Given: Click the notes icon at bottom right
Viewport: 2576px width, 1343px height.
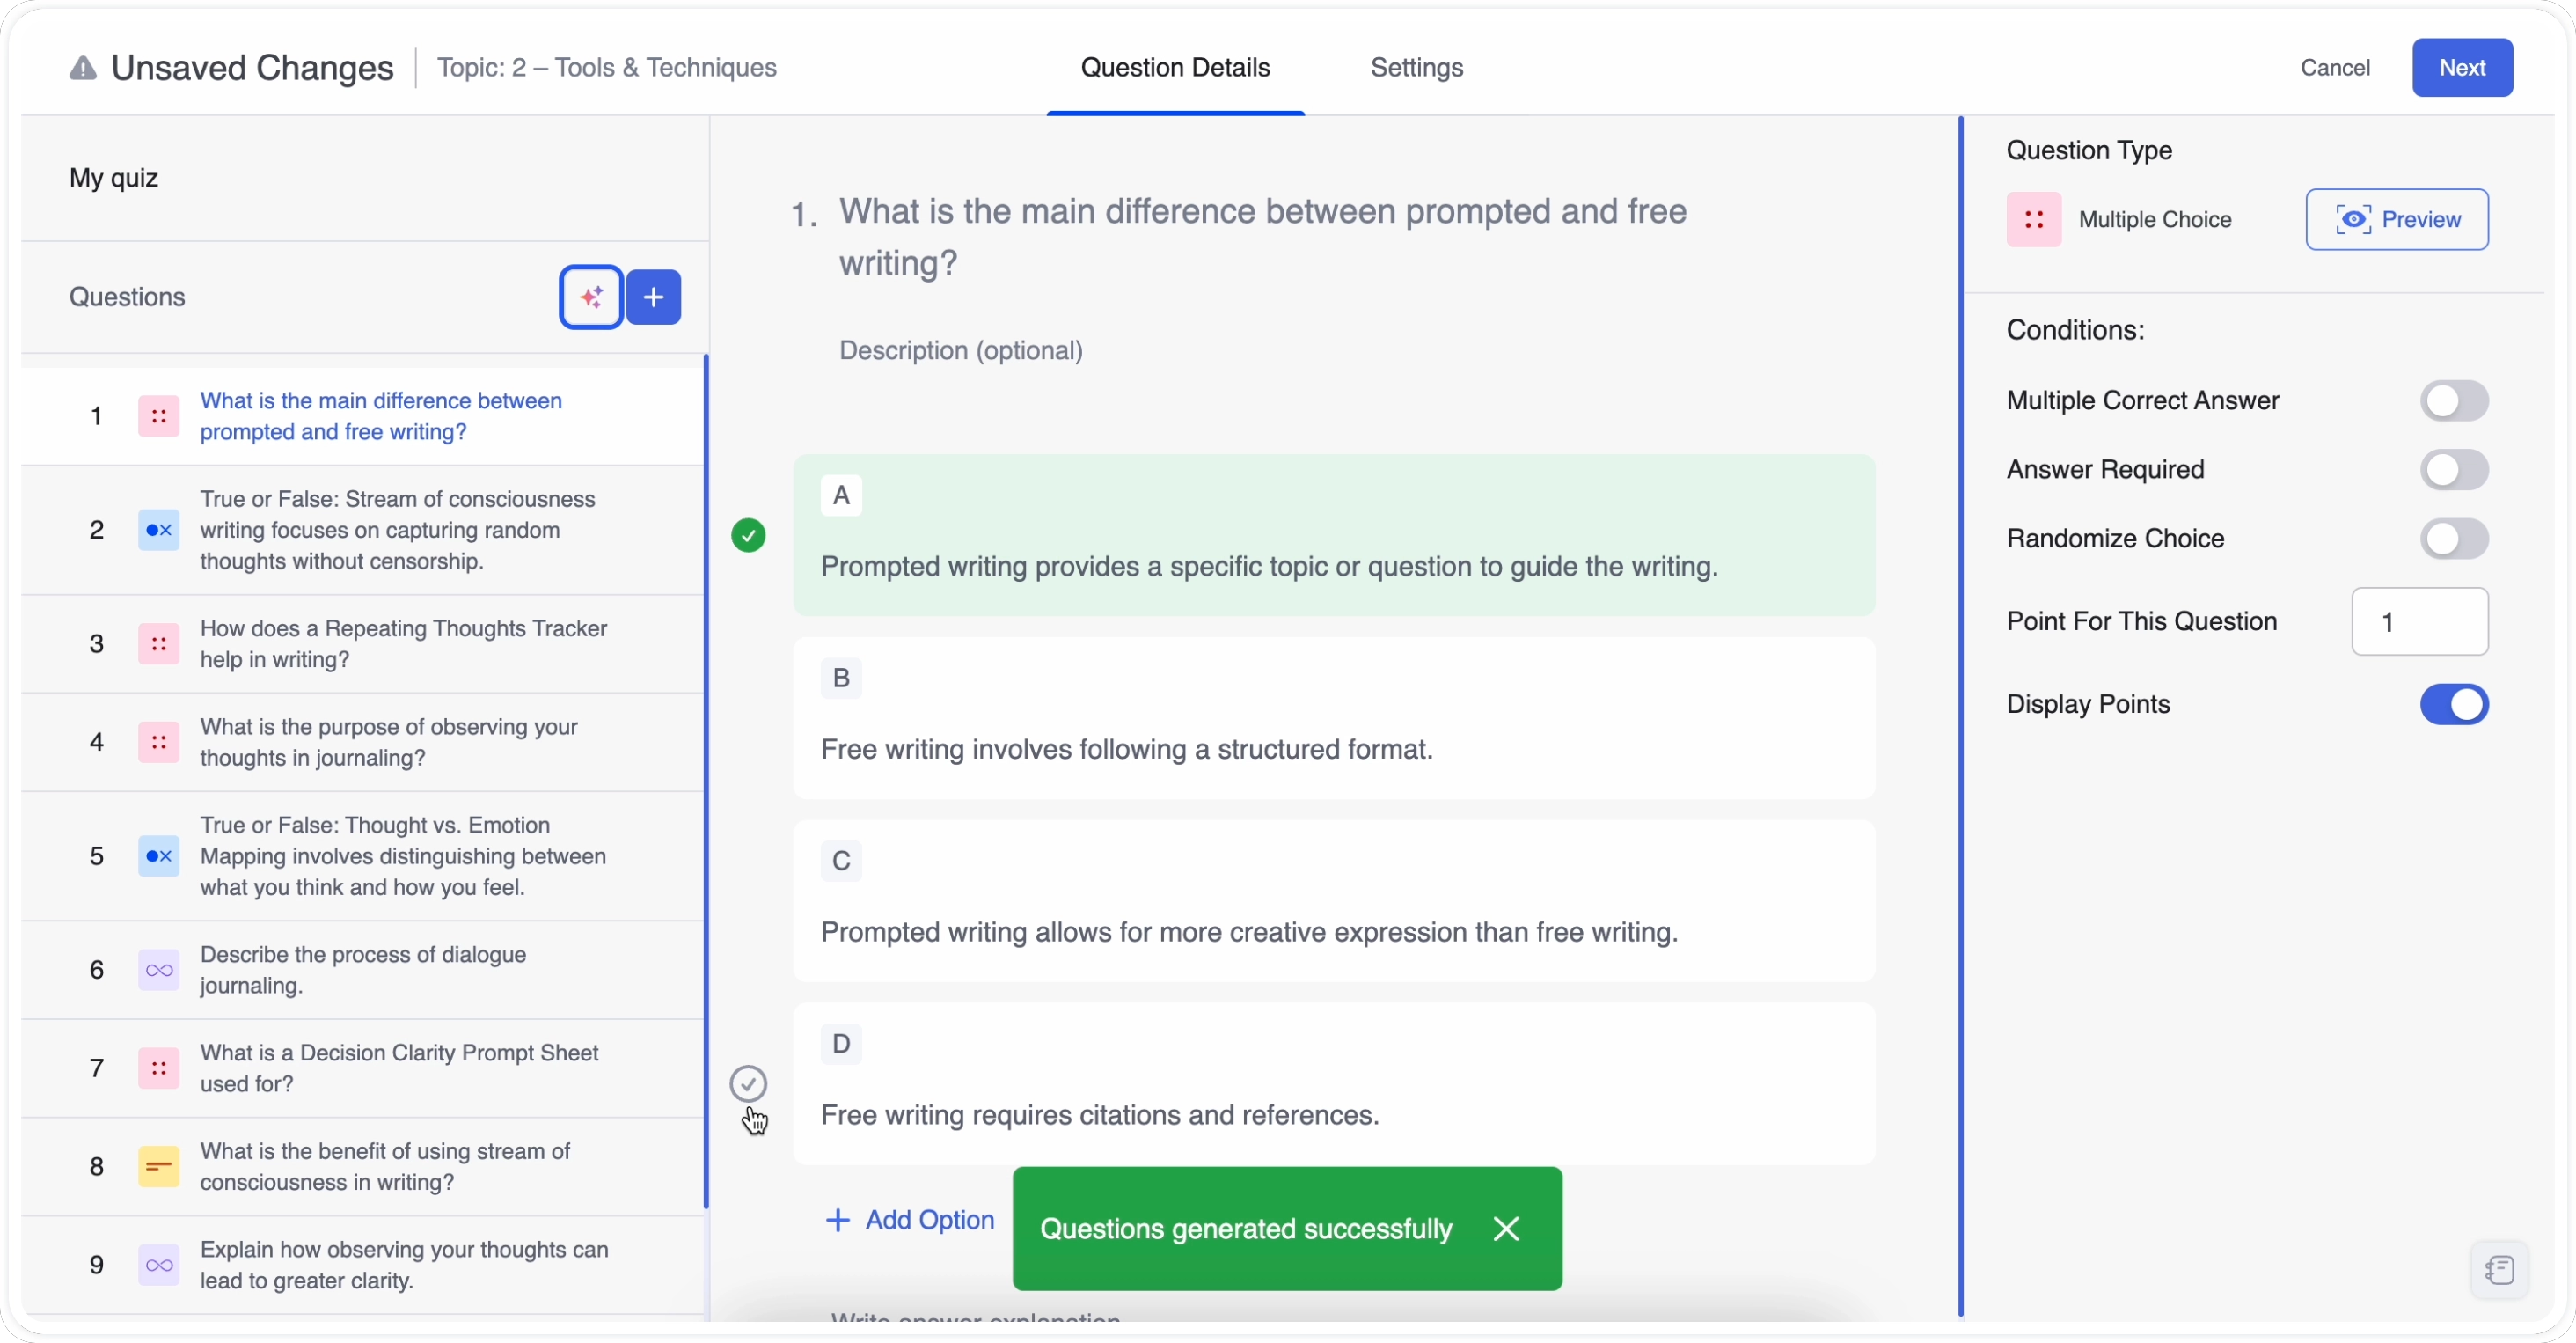Looking at the screenshot, I should click(2499, 1270).
